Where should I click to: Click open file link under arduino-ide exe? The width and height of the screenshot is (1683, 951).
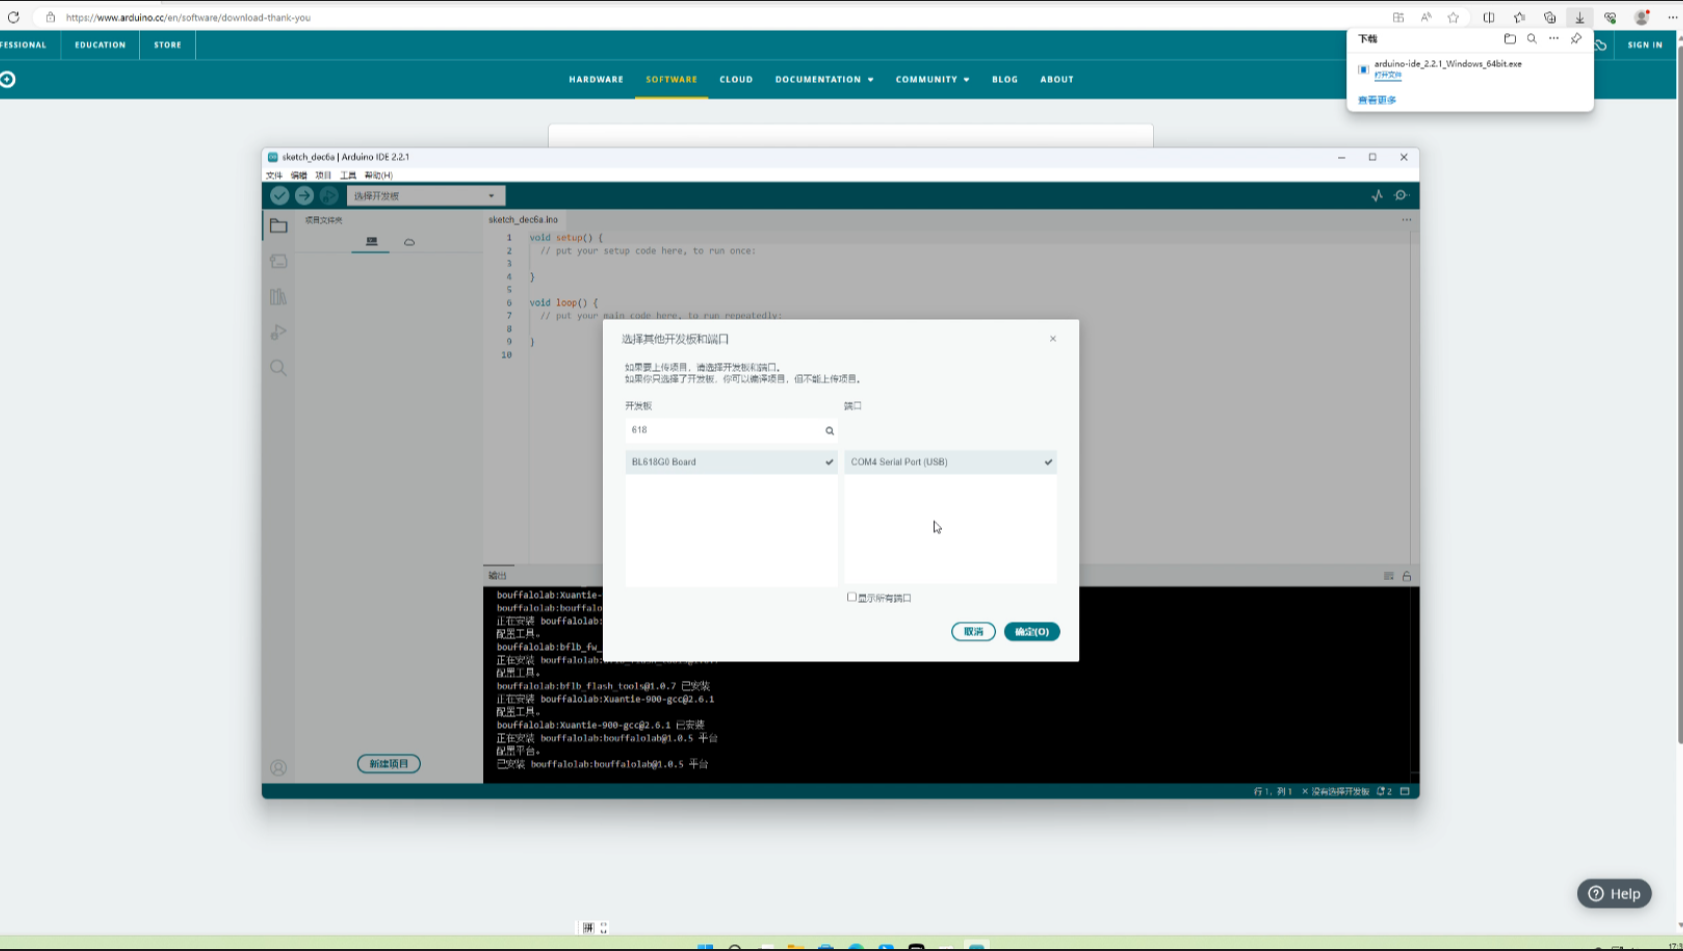(x=1388, y=75)
